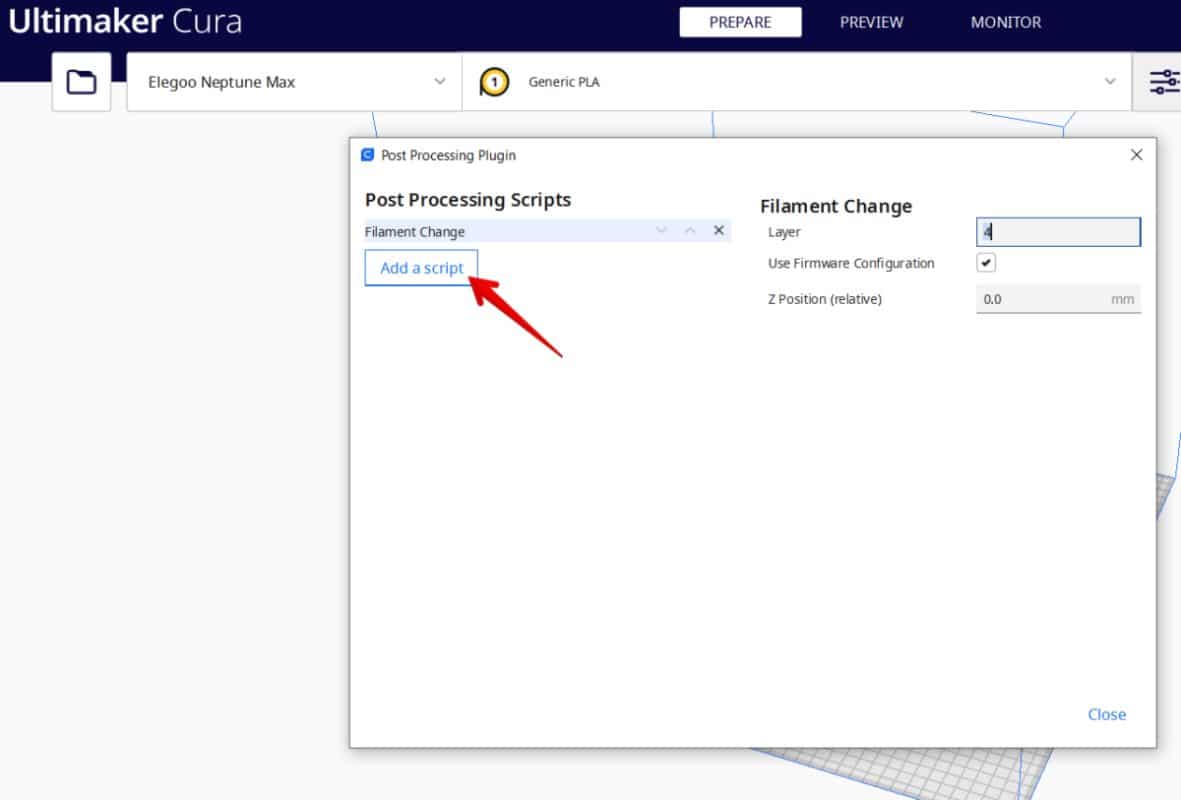
Task: Toggle Use Firmware Configuration checkbox
Action: pyautogui.click(x=986, y=263)
